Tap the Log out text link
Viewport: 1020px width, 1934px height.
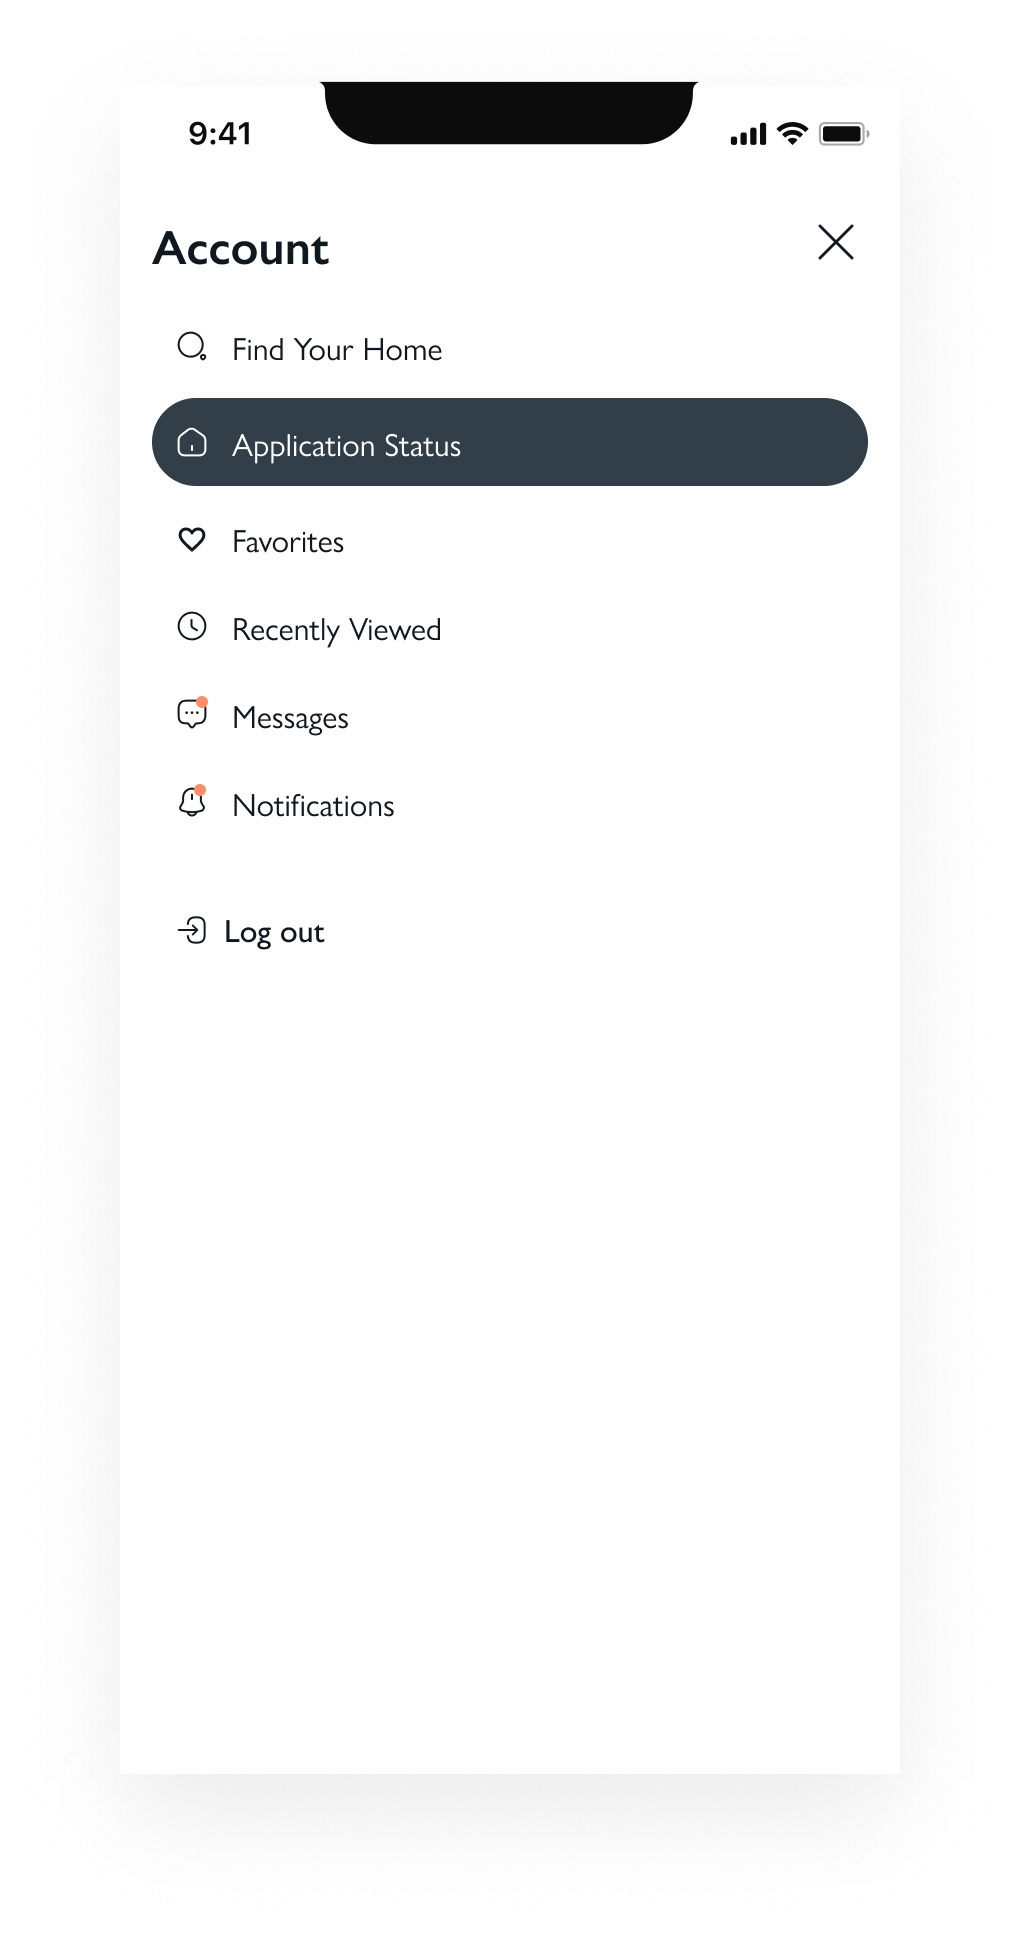[x=274, y=933]
